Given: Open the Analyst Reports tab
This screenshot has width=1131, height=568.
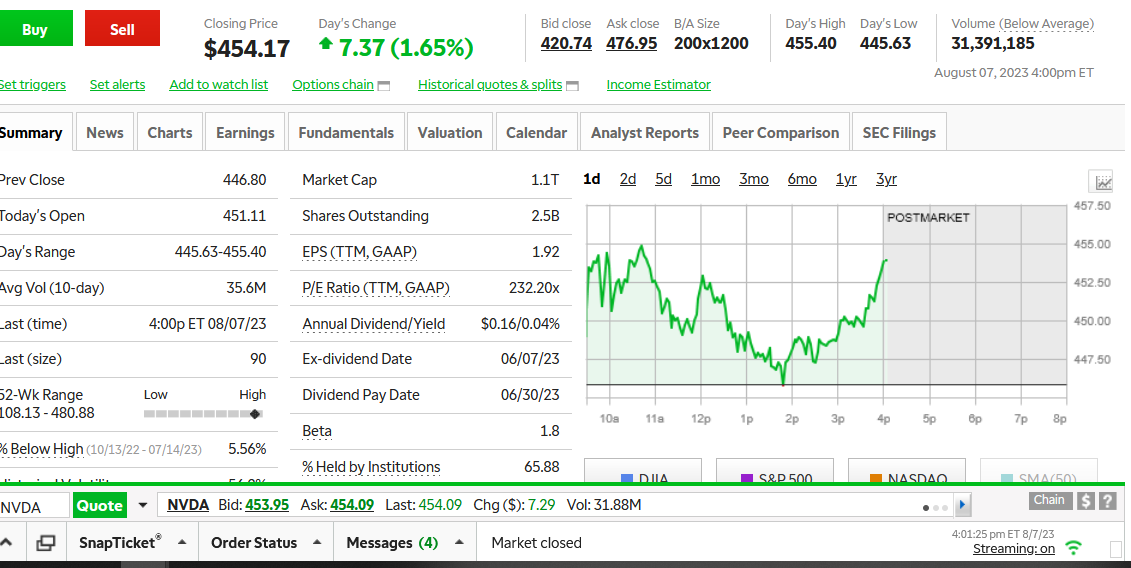Looking at the screenshot, I should click(644, 133).
